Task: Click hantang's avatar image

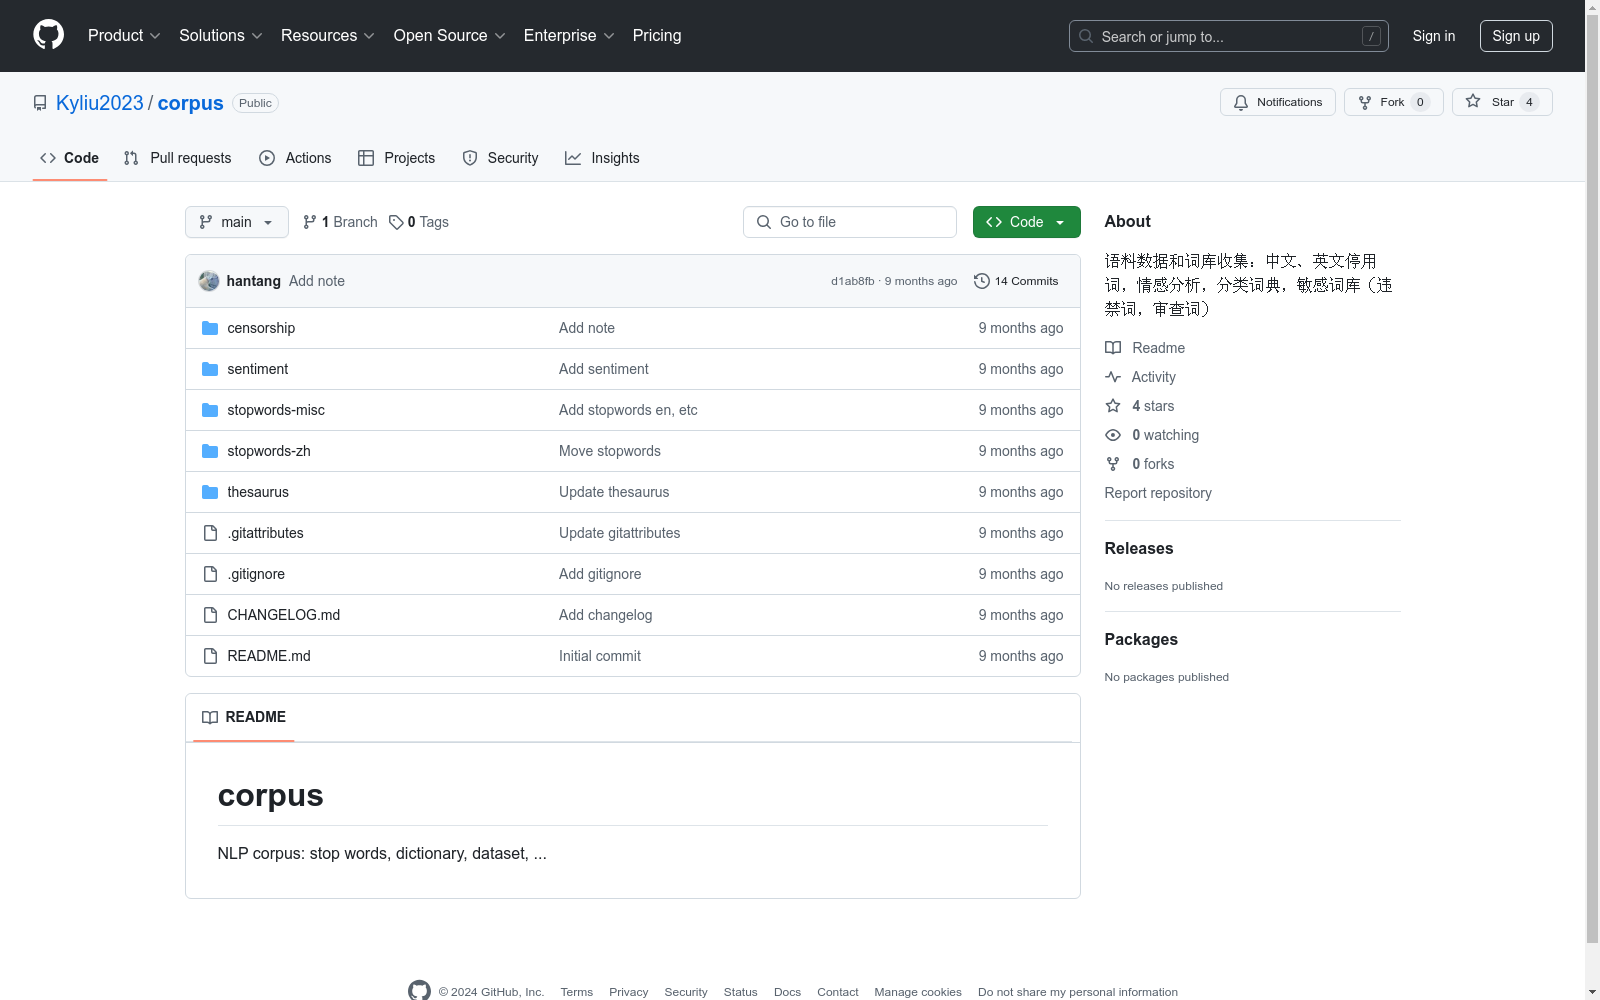Action: point(209,281)
